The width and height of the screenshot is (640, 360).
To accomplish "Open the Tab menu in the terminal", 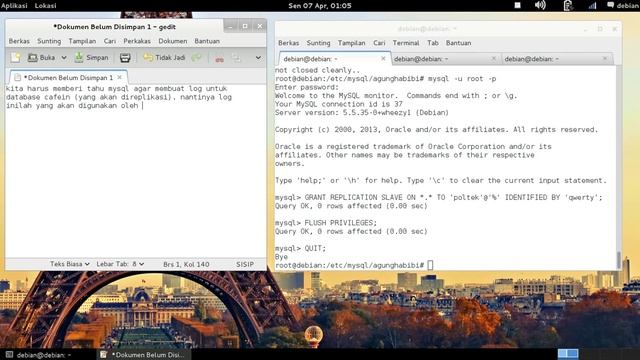I will pyautogui.click(x=433, y=43).
